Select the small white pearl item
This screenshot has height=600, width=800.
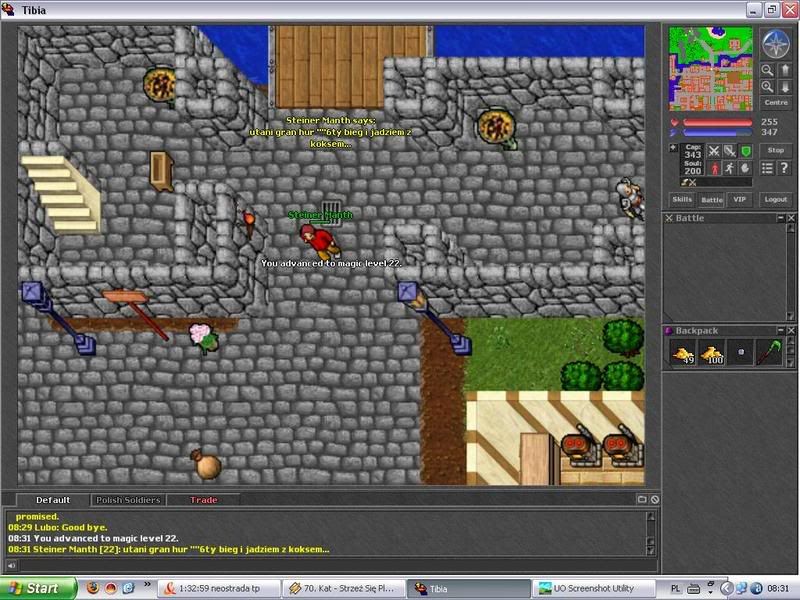coord(741,353)
